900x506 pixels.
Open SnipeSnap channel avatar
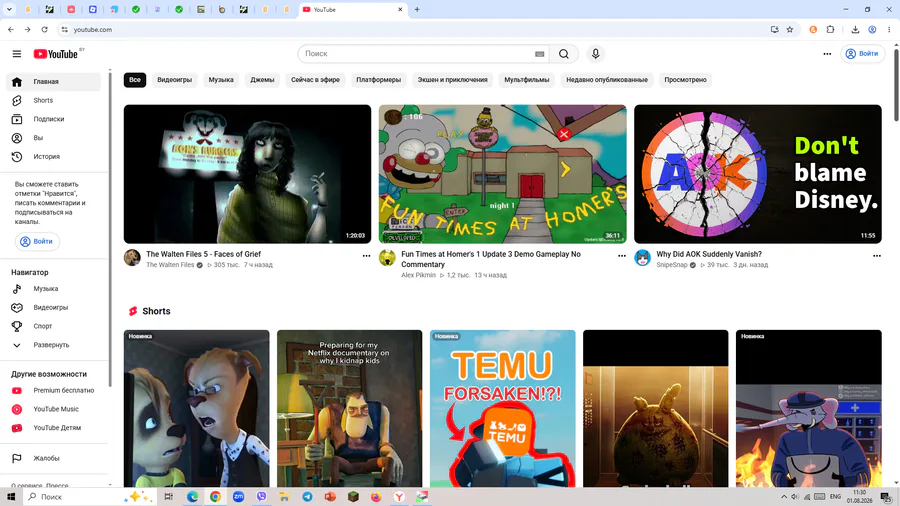pos(642,258)
